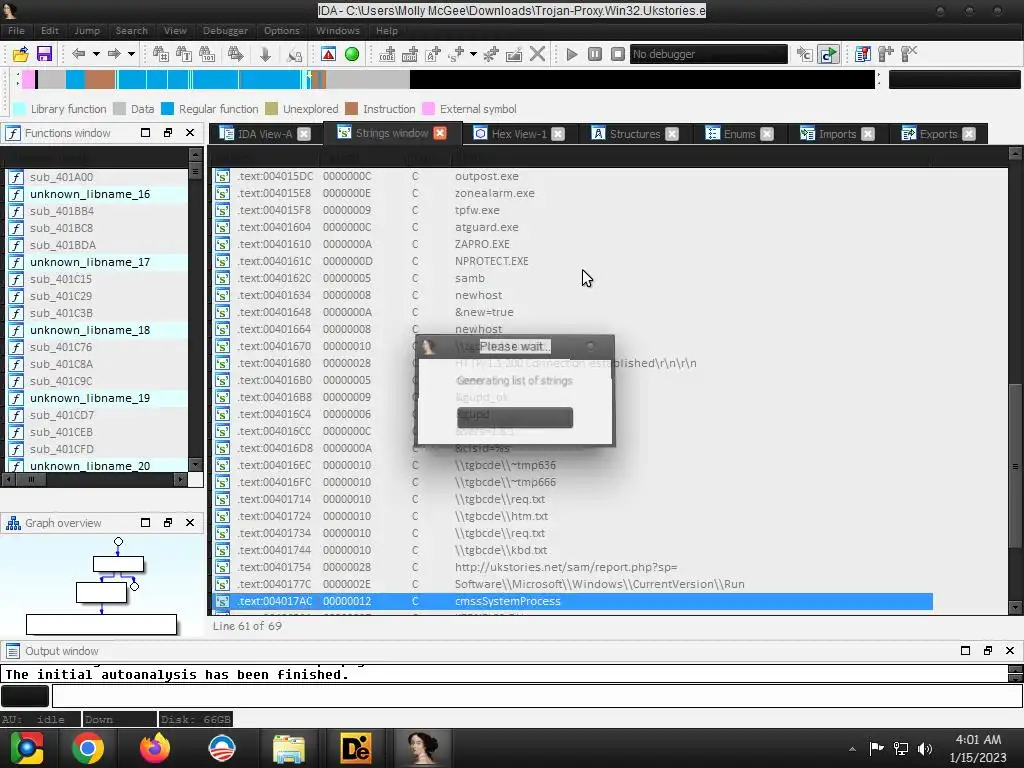Click delete breakpoint icon with X
The width and height of the screenshot is (1024, 768).
909,54
